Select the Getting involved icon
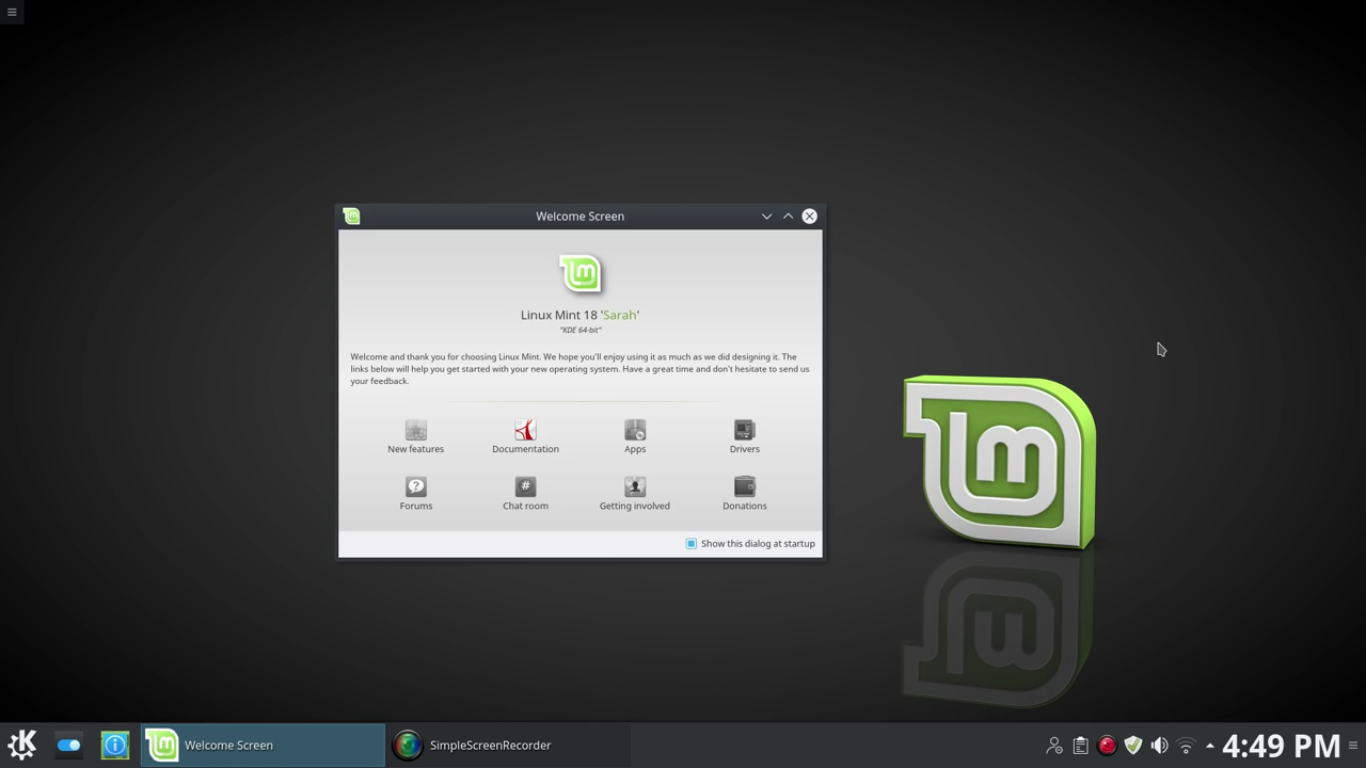Screen dimensions: 1366x768 click(x=634, y=488)
